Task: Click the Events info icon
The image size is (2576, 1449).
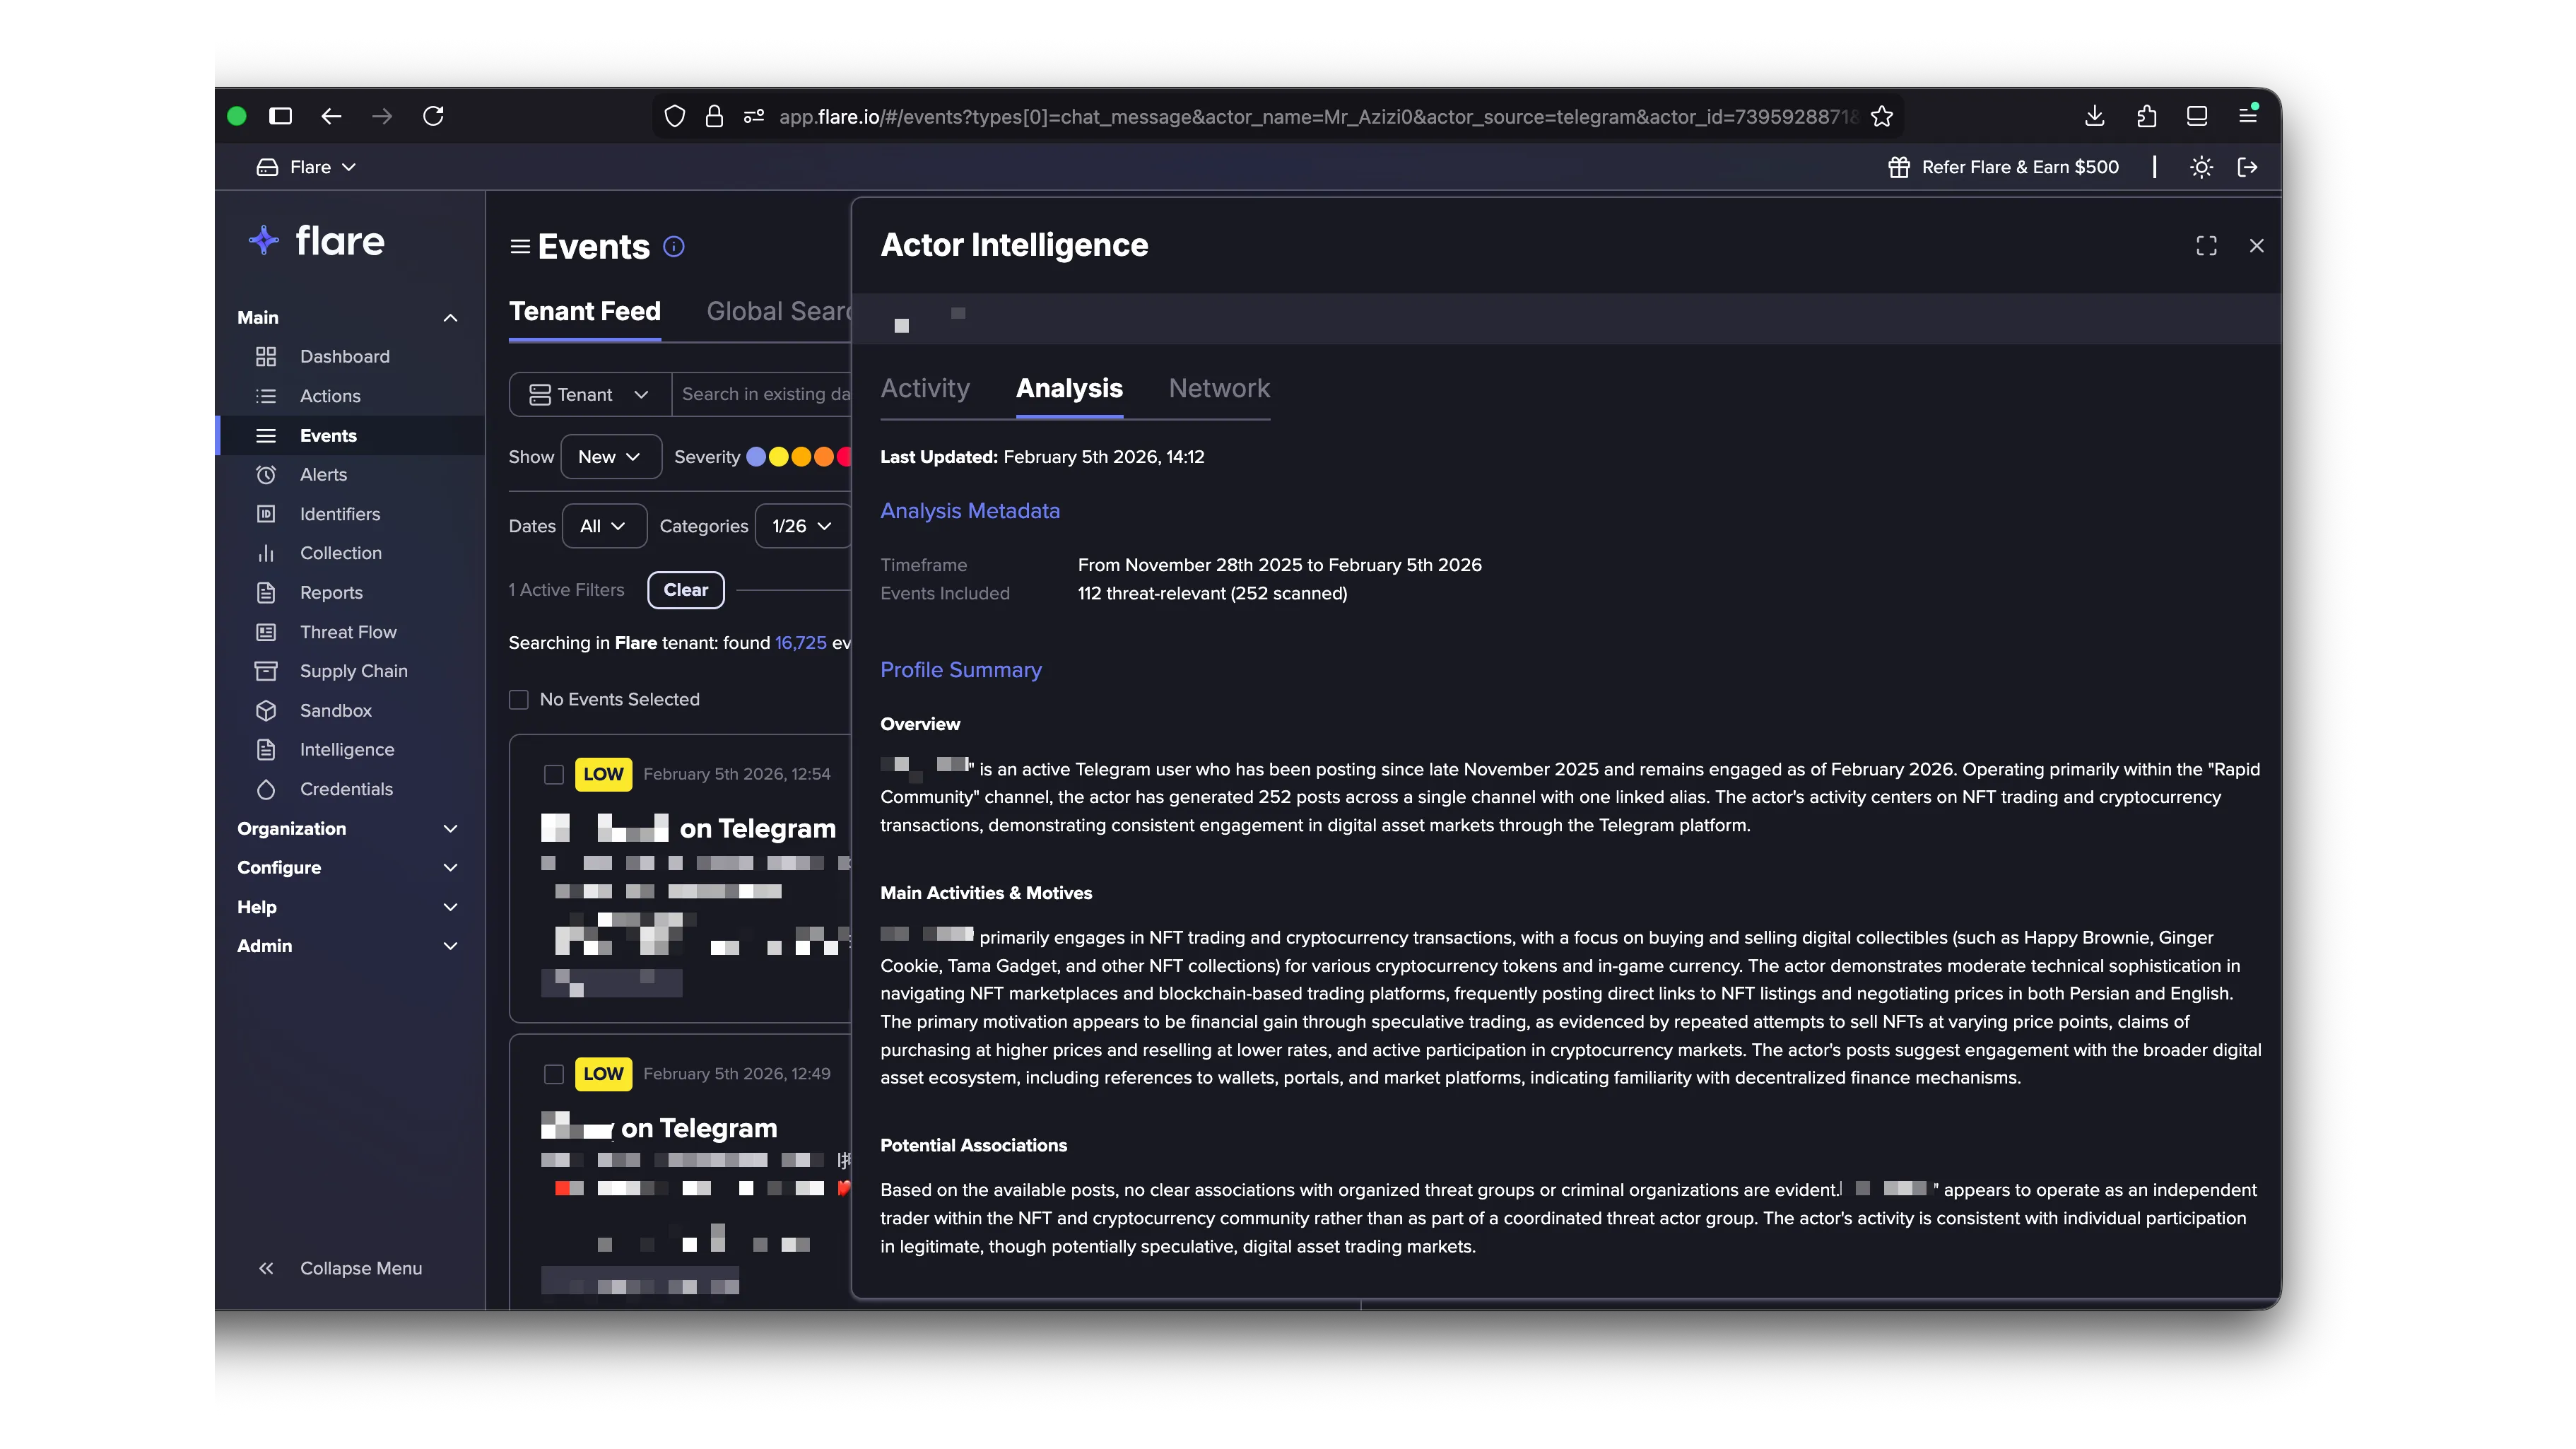Action: [x=674, y=247]
